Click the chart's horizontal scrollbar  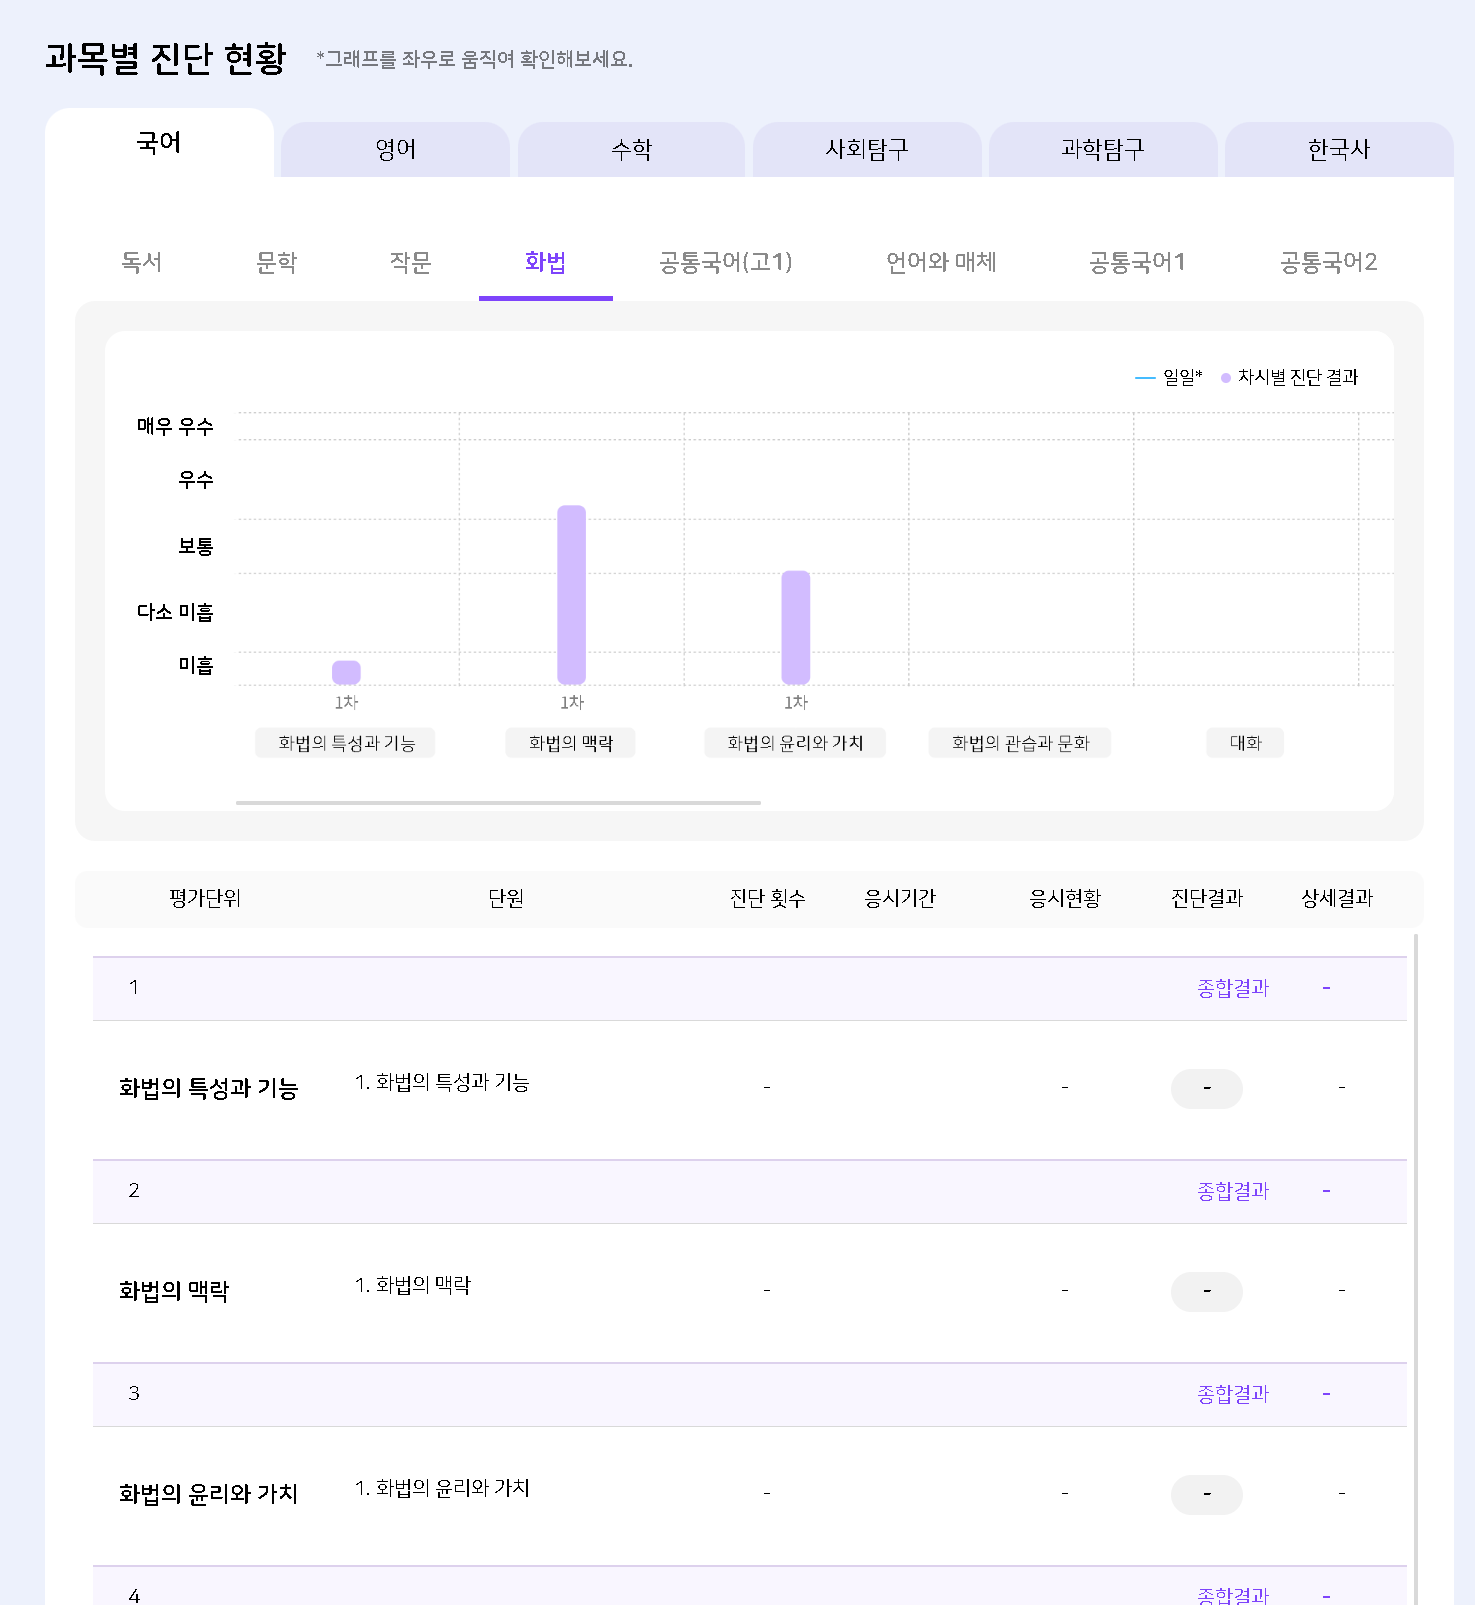[498, 802]
